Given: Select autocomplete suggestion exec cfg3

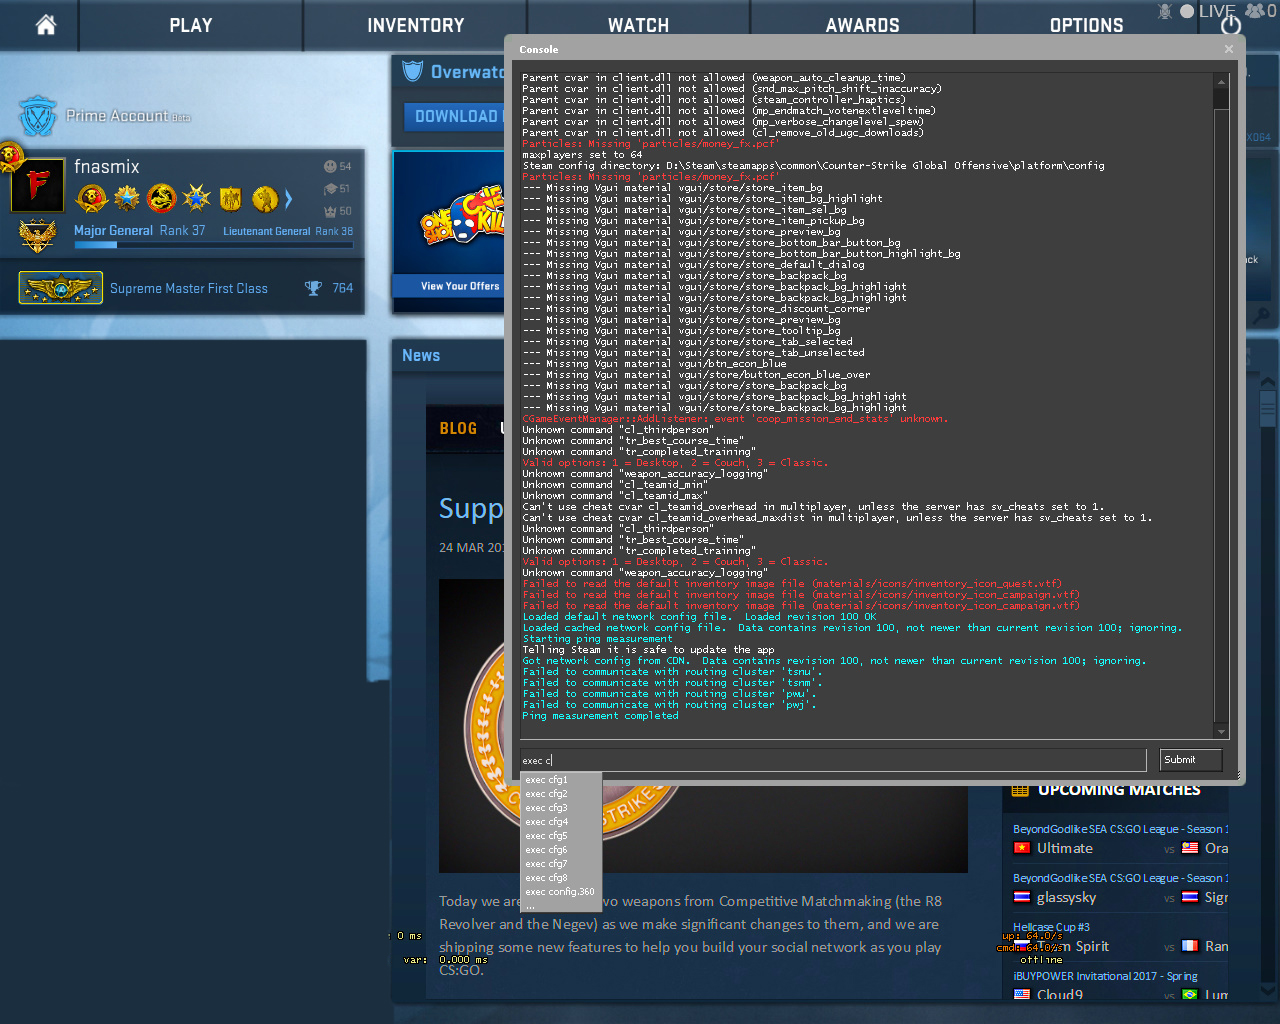Looking at the screenshot, I should (x=561, y=808).
